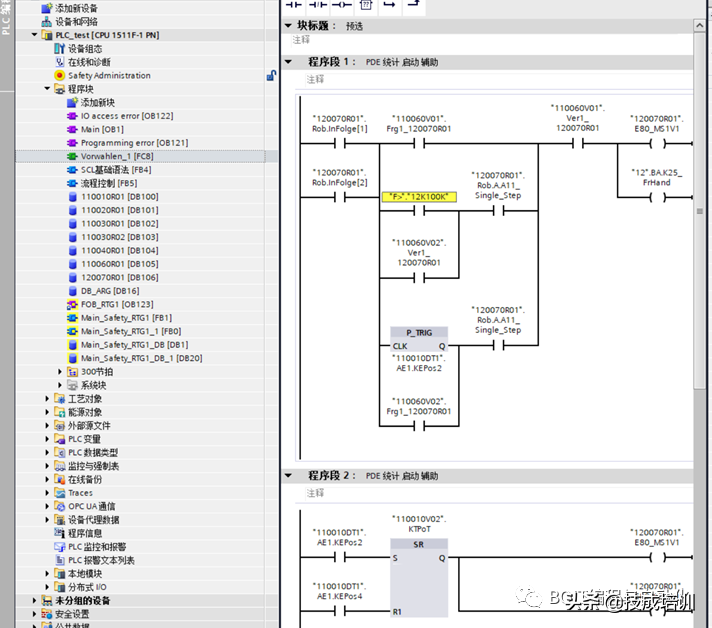Insert an output coil from toolbar
Screen dimensions: 712x628
(343, 5)
